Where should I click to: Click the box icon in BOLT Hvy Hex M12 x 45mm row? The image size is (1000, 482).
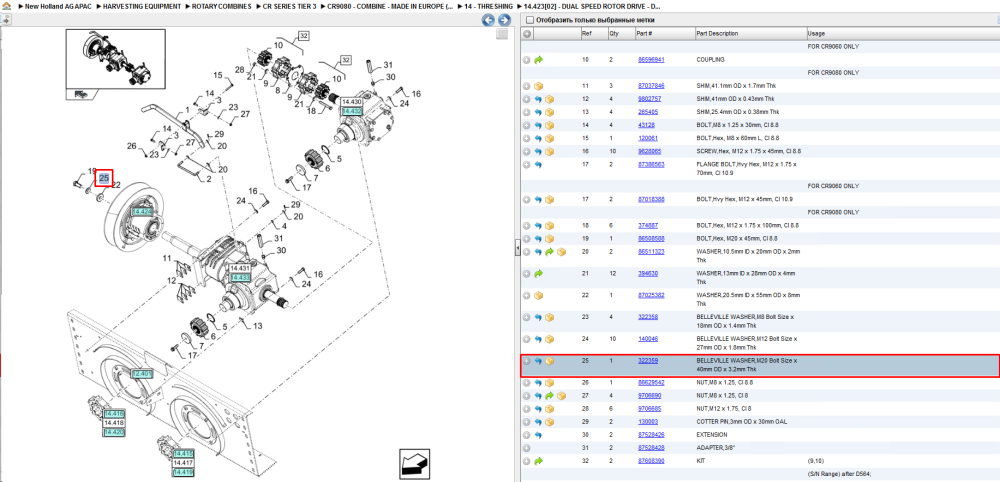(549, 200)
